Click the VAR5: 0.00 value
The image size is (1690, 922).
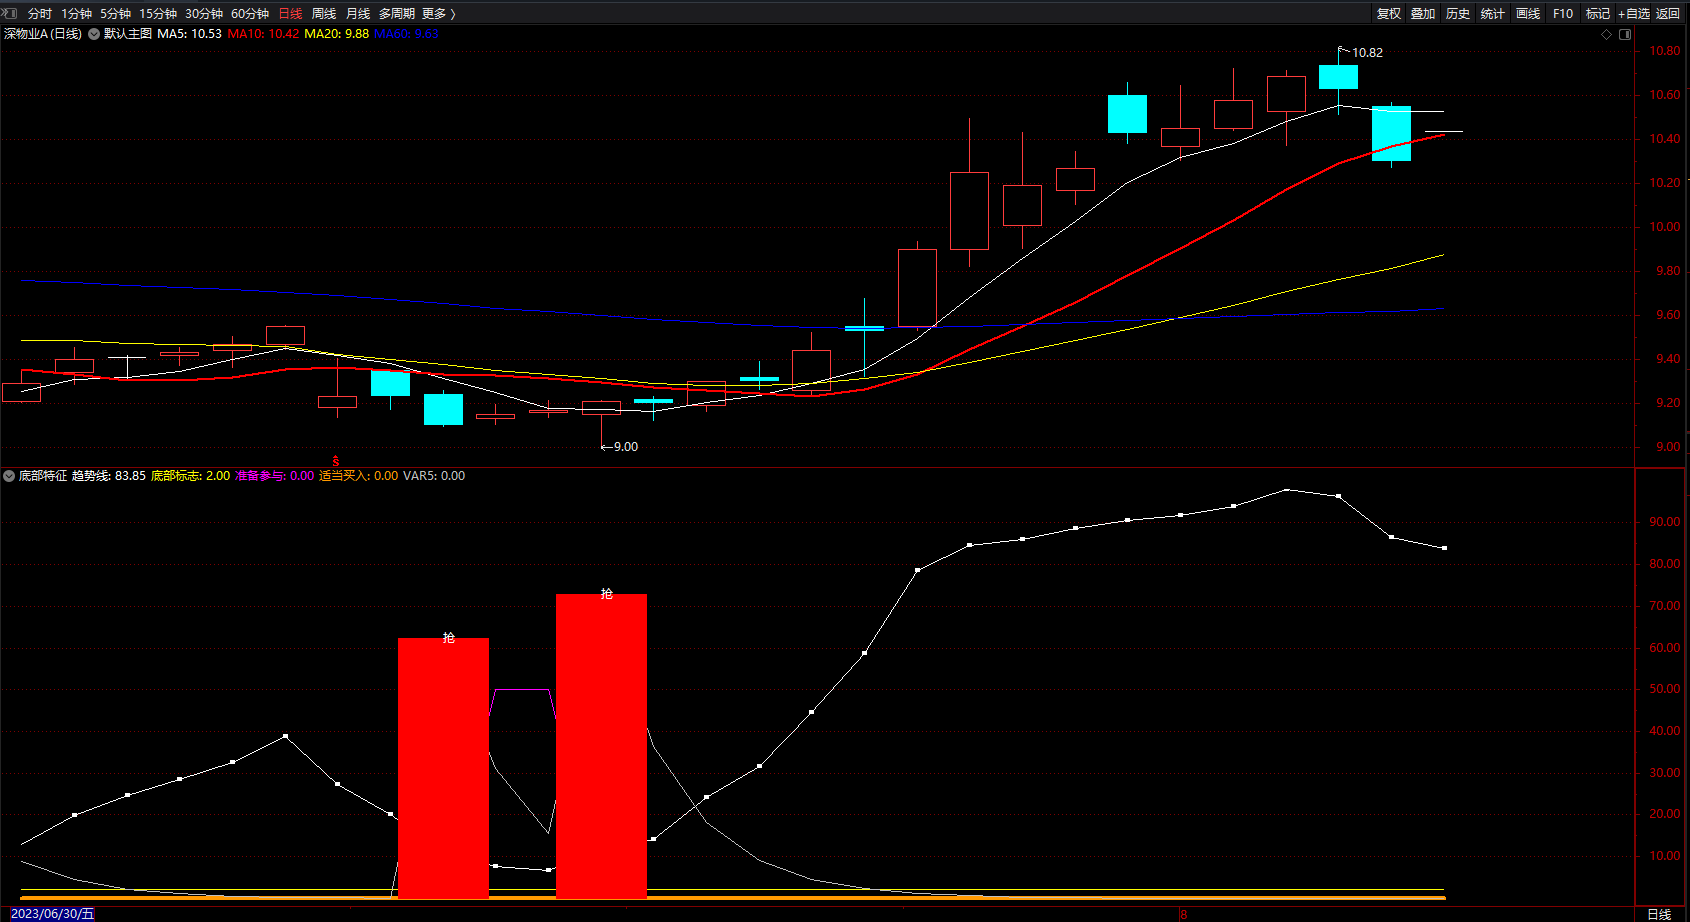pos(434,476)
